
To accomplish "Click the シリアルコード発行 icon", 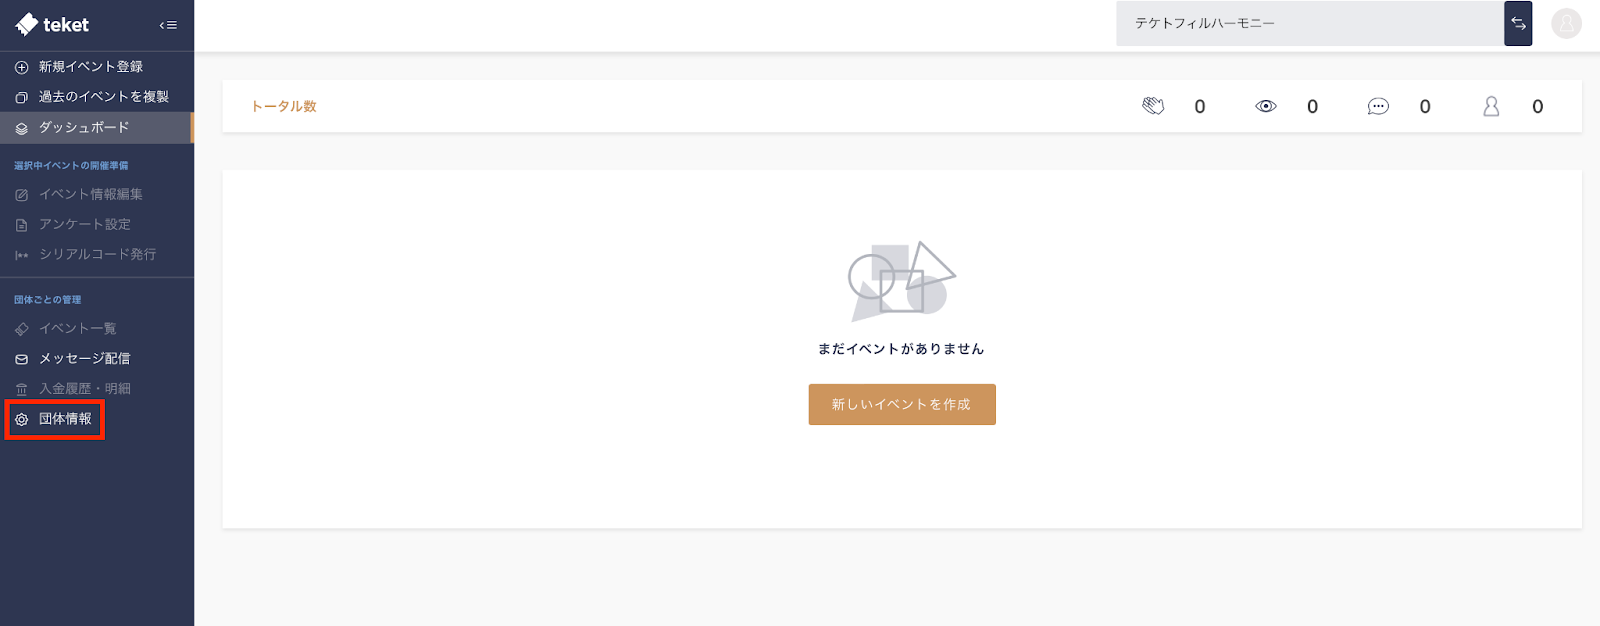I will tap(22, 255).
